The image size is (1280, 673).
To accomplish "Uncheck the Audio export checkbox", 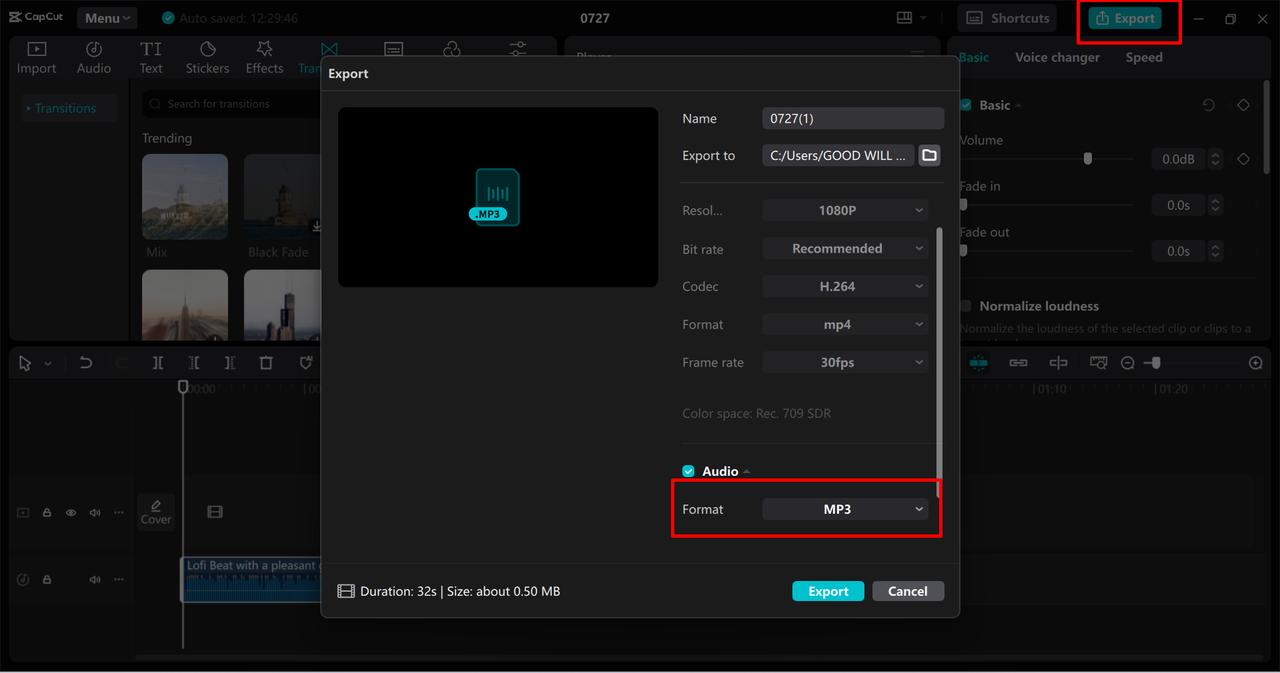I will click(688, 471).
